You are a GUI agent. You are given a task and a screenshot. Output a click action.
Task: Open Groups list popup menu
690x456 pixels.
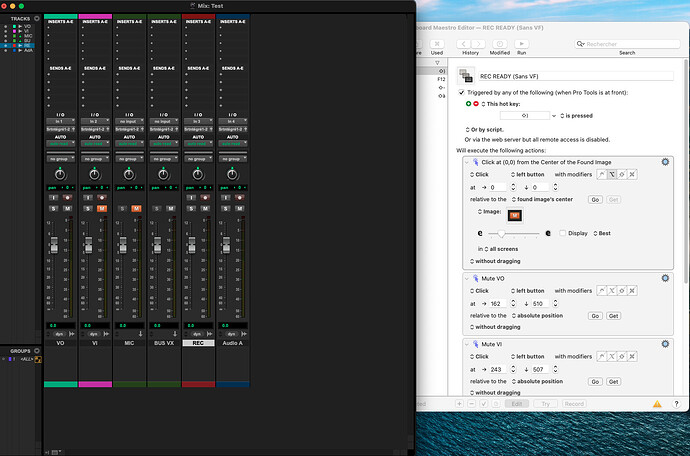[37, 351]
